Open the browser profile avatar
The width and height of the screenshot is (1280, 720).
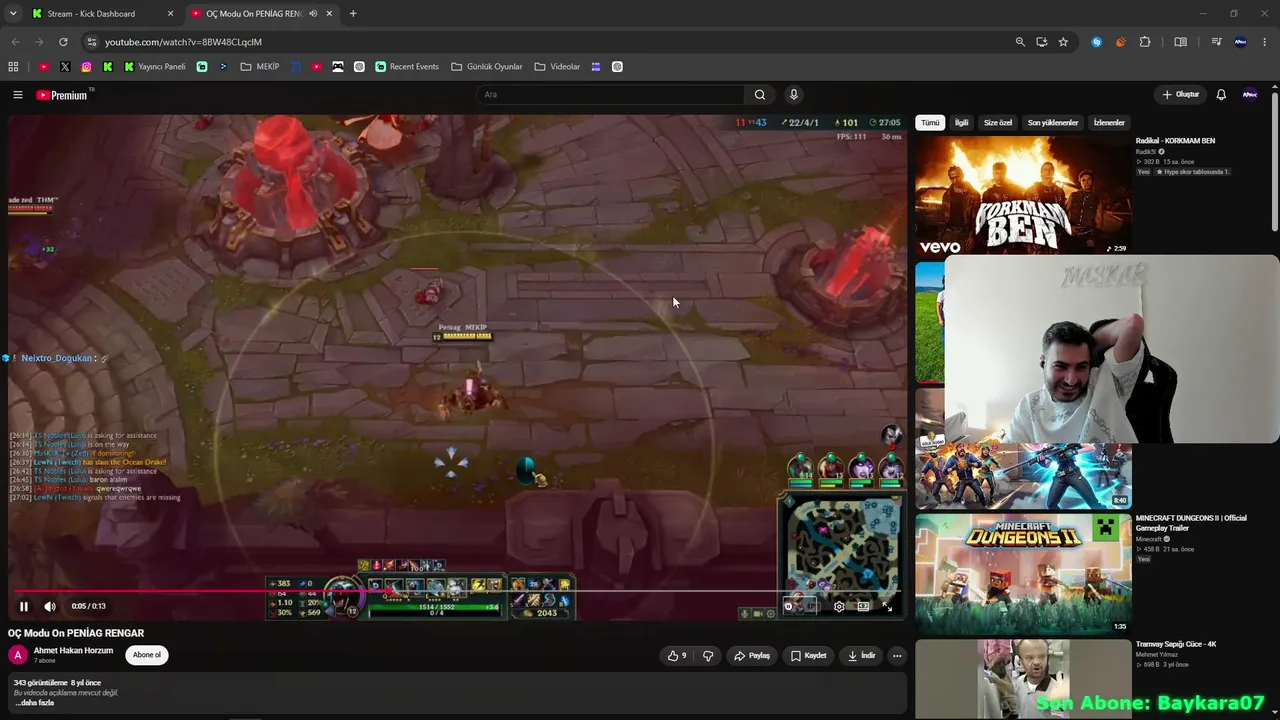[1241, 42]
